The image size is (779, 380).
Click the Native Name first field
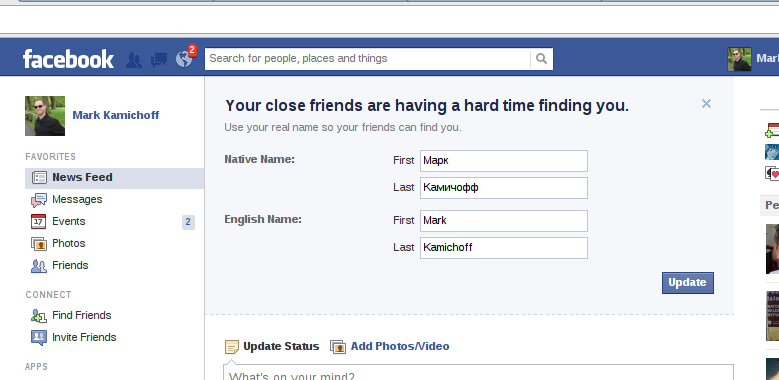(504, 161)
